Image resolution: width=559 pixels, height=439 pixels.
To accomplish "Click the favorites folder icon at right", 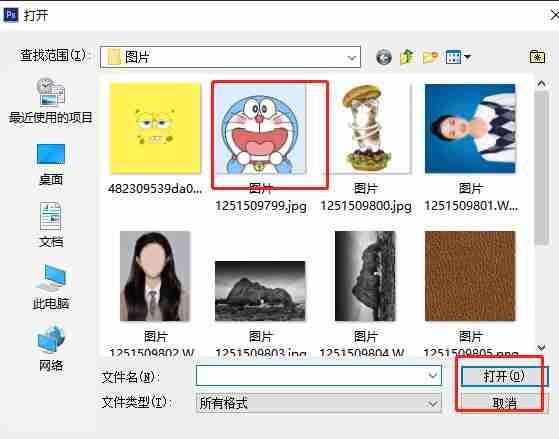I will 537,57.
